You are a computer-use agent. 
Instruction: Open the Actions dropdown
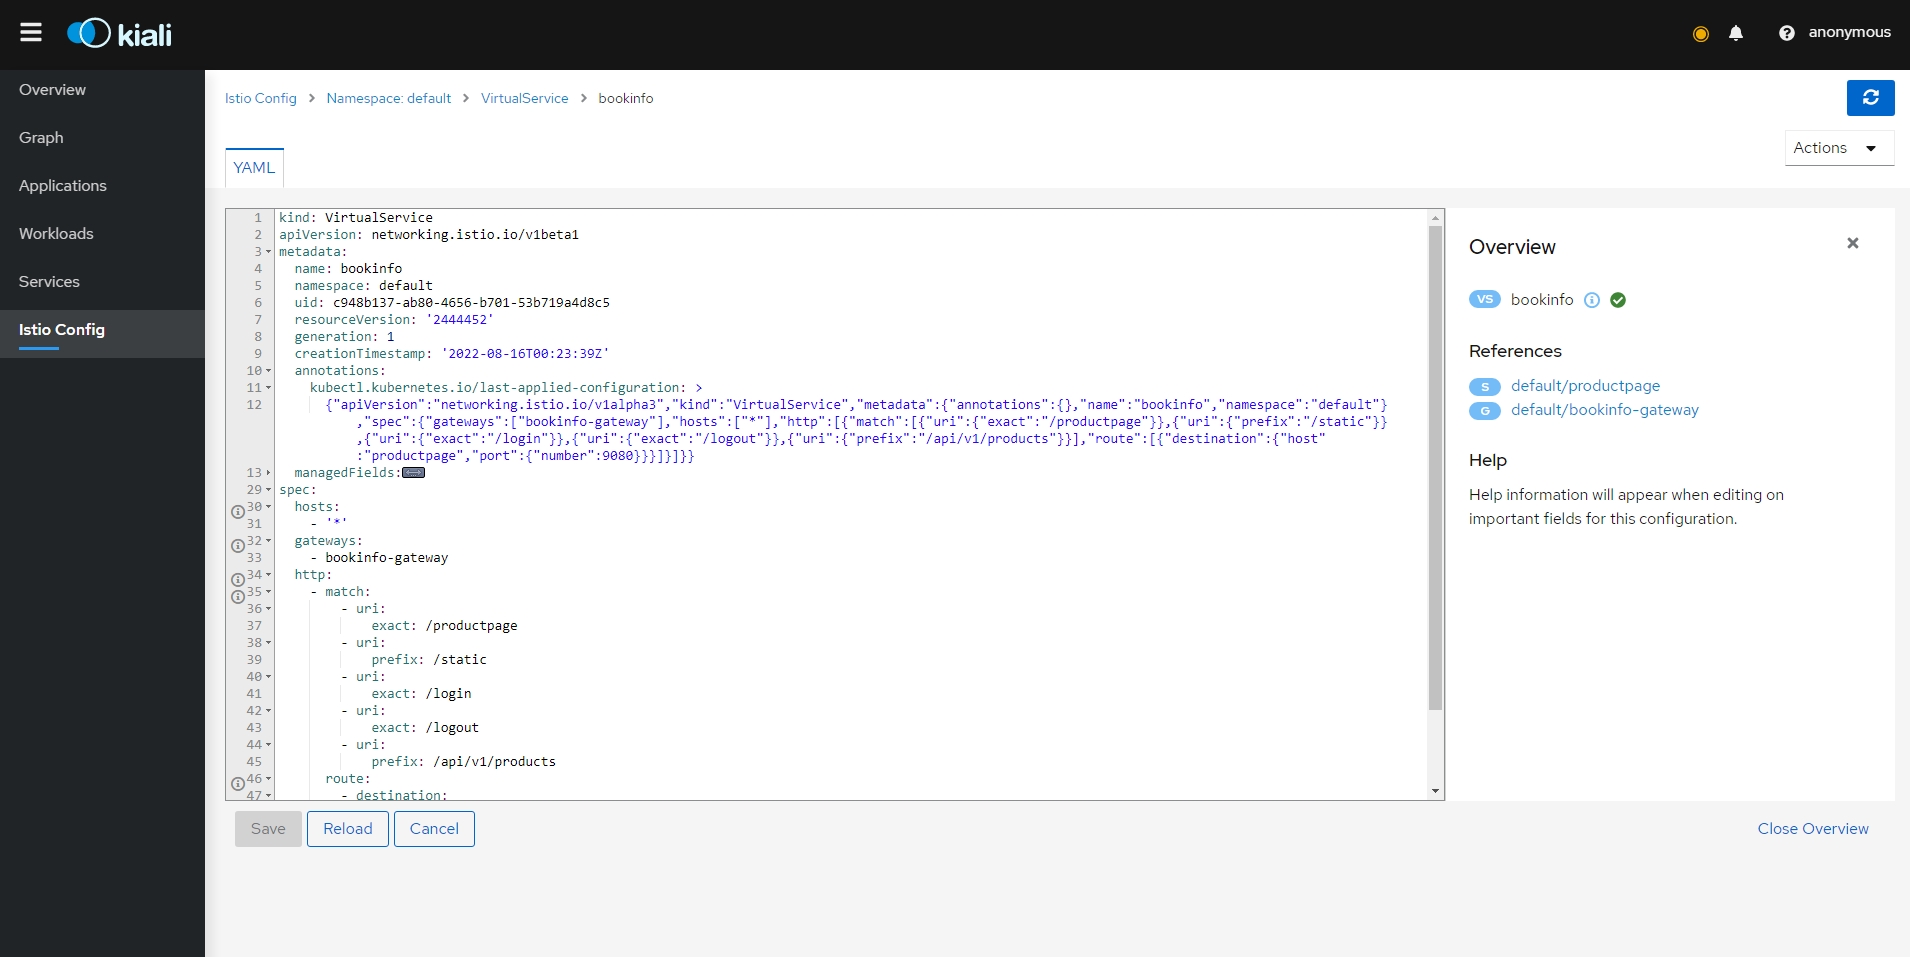coord(1838,148)
